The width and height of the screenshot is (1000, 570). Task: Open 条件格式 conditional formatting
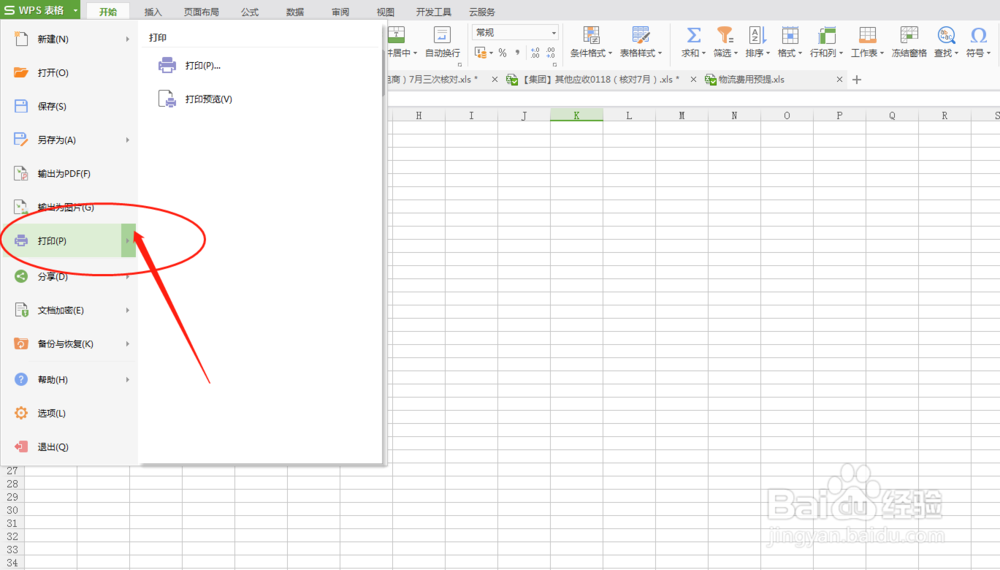point(591,42)
